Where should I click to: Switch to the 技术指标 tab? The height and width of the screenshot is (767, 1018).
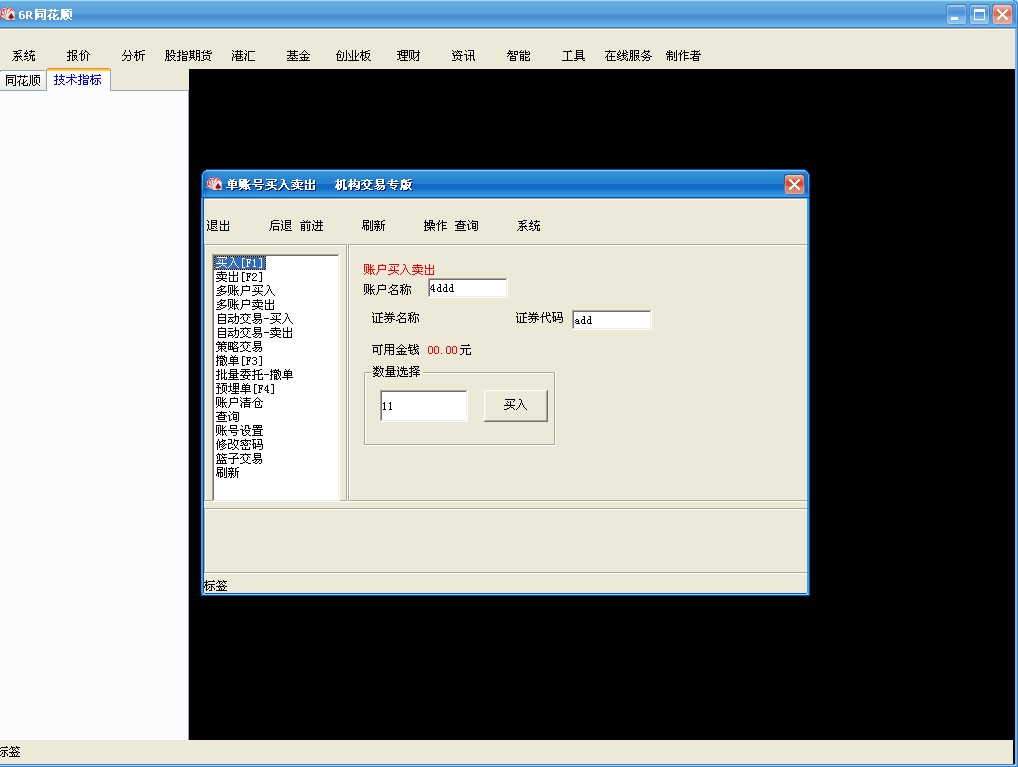click(x=78, y=80)
